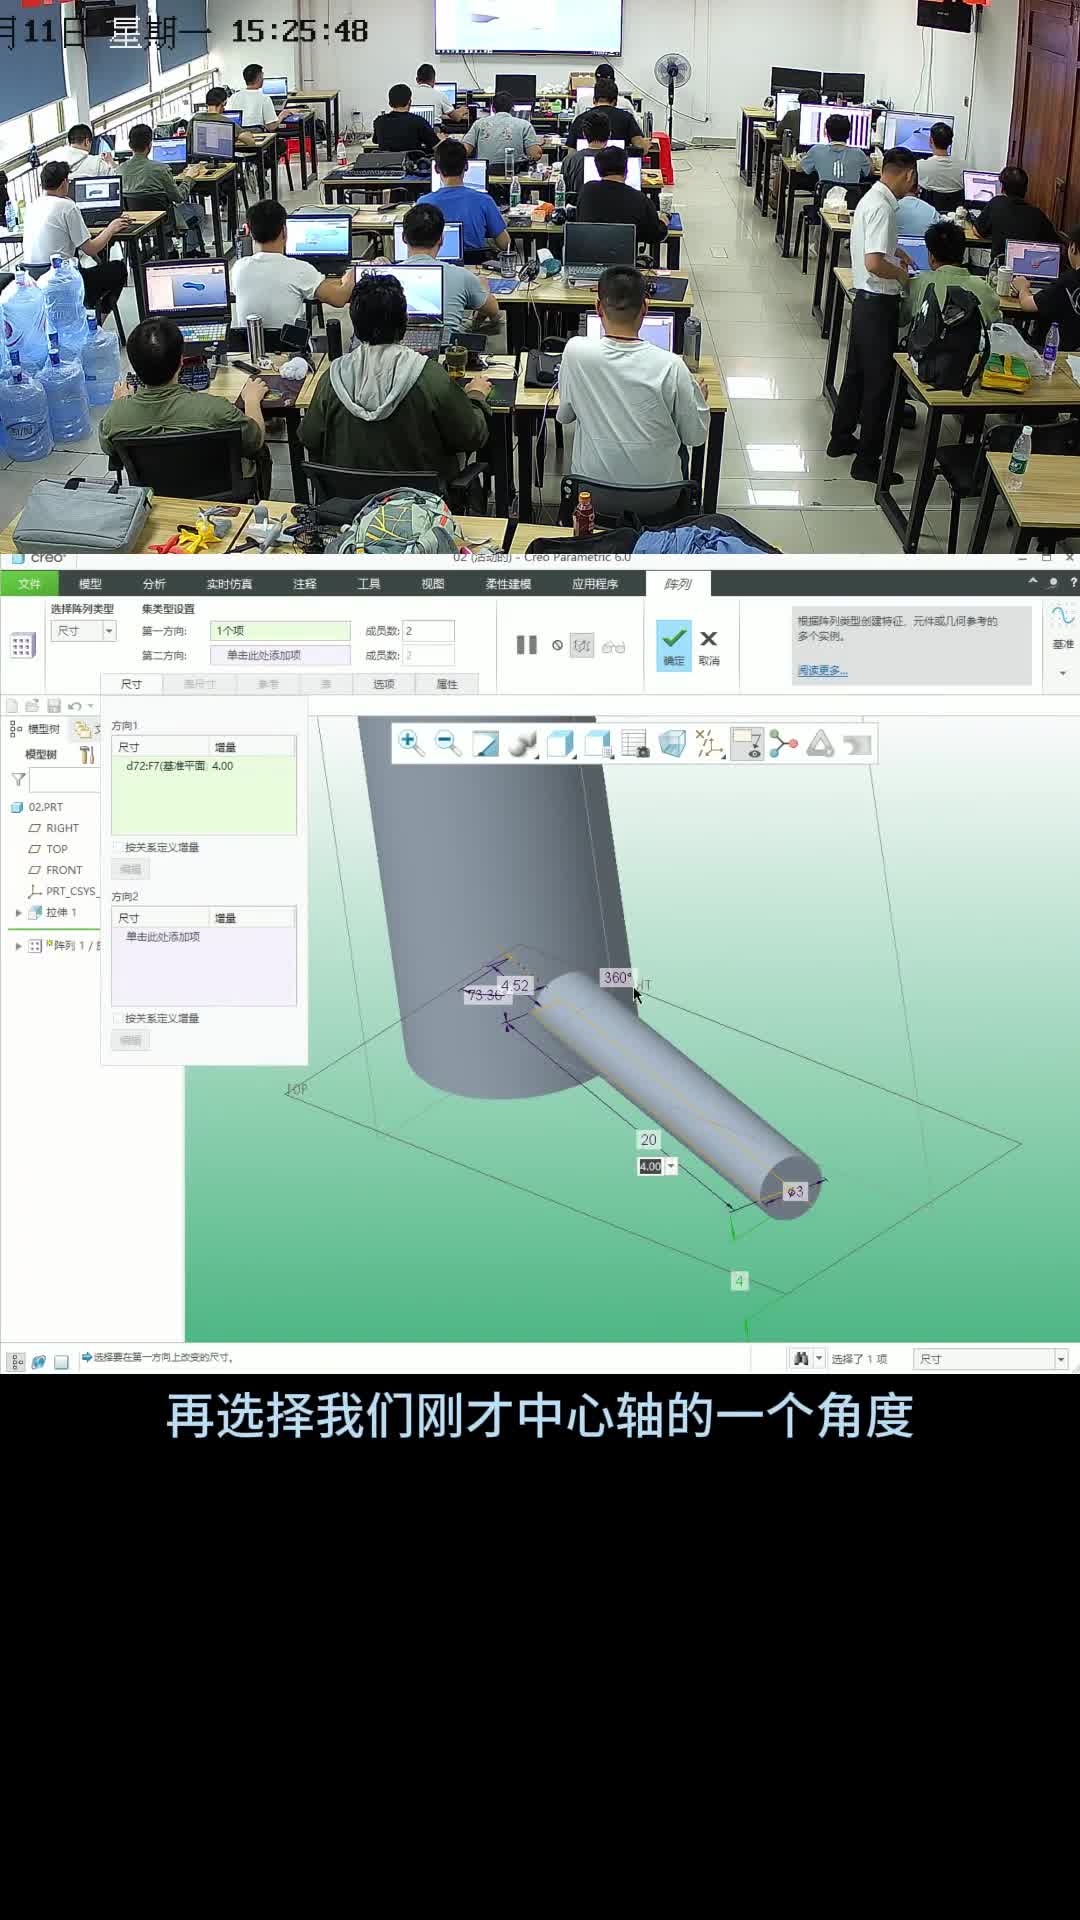
Task: Click the first direction 成员数 field with 2
Action: click(428, 631)
